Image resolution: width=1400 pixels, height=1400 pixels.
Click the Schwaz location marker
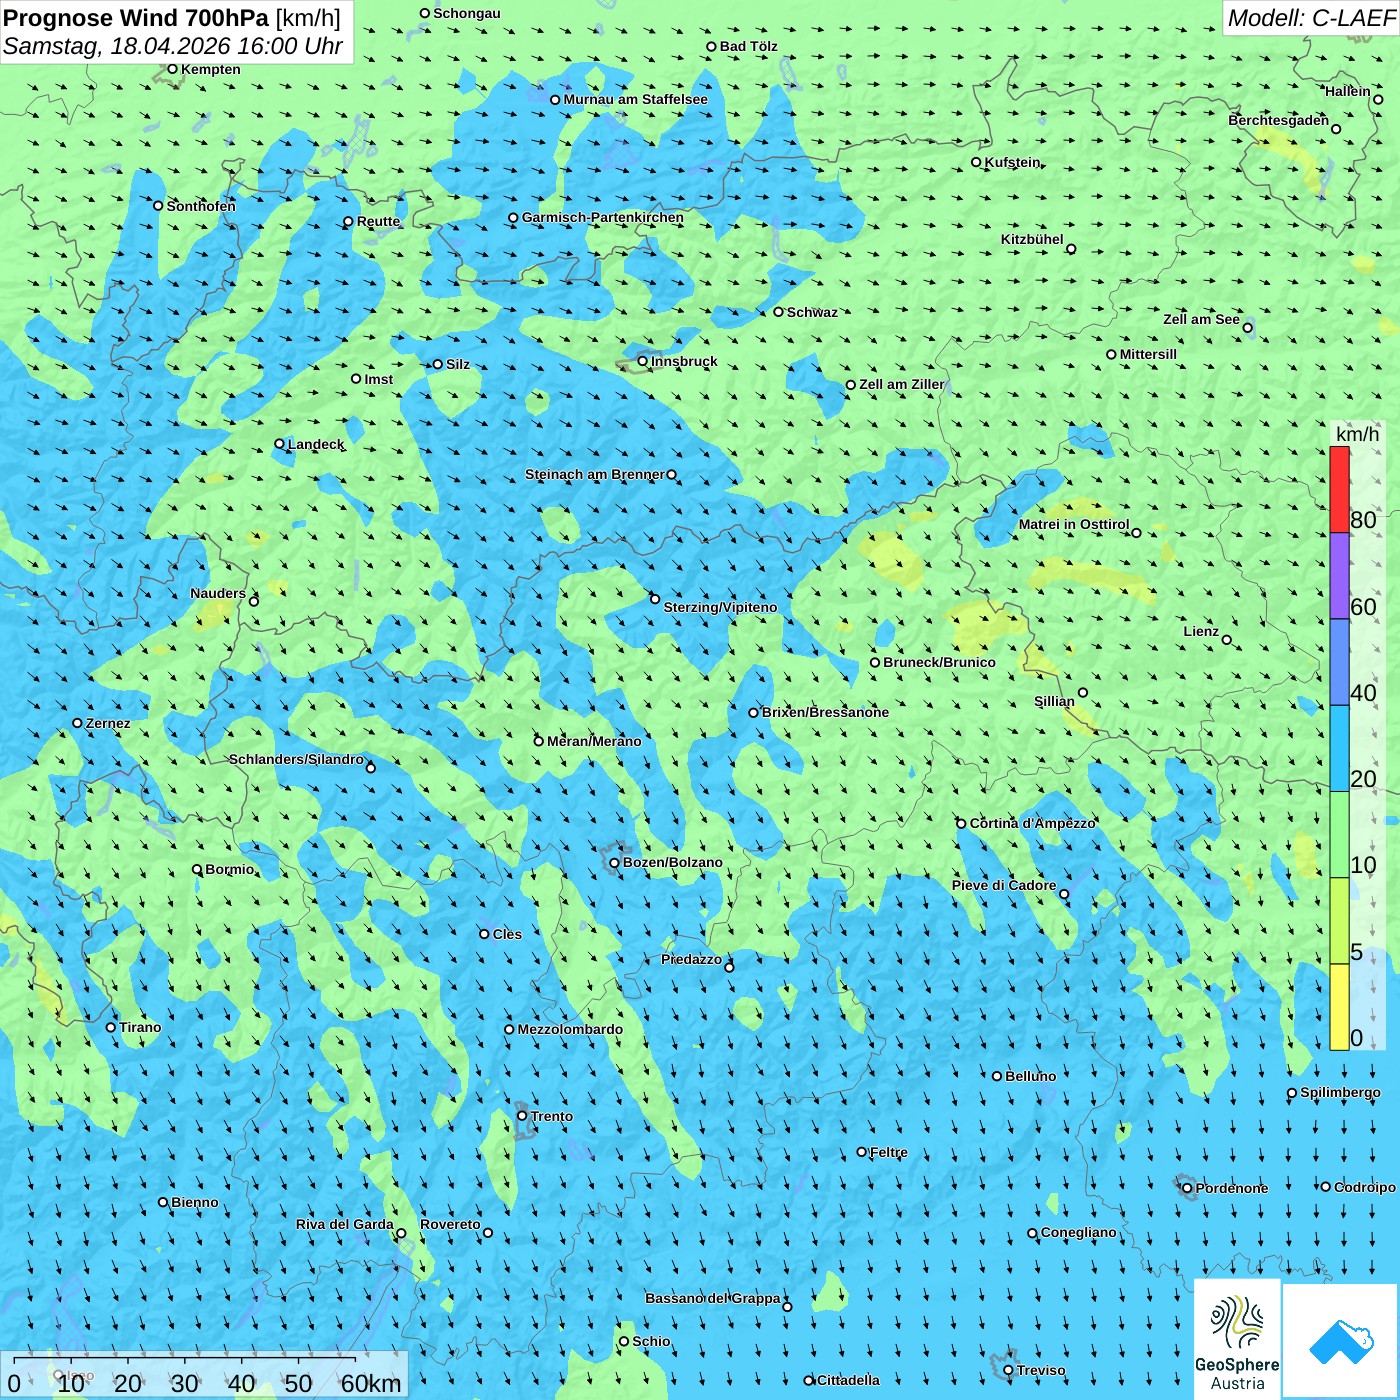tap(779, 312)
